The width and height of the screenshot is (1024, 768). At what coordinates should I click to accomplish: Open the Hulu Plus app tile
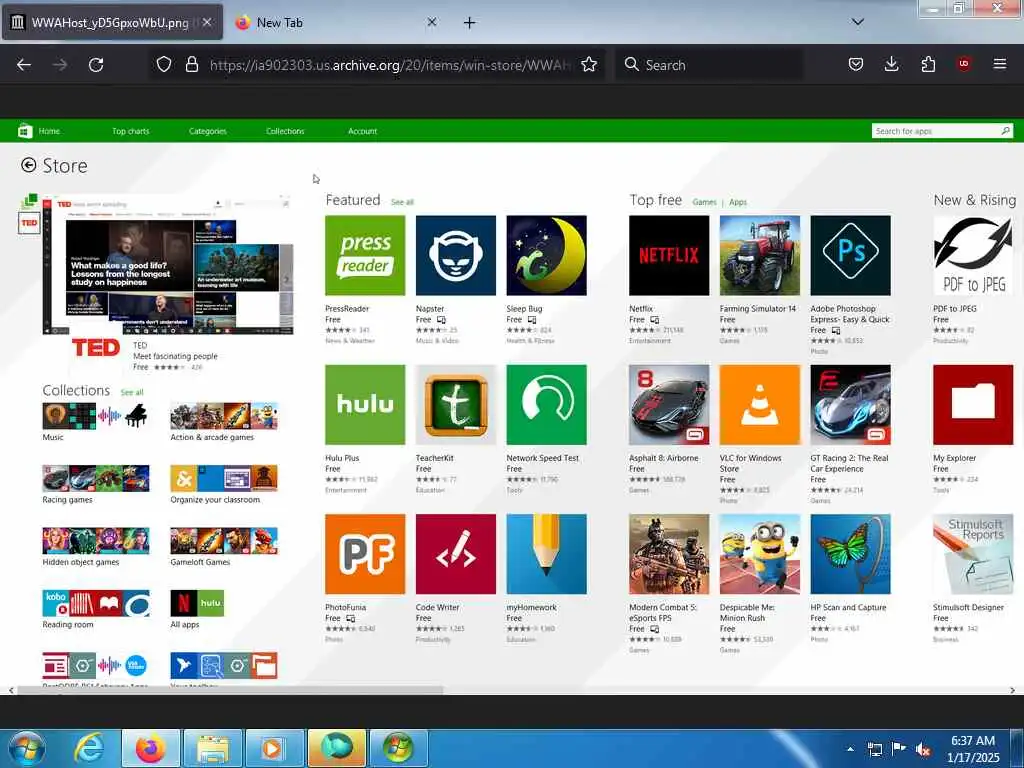(364, 404)
